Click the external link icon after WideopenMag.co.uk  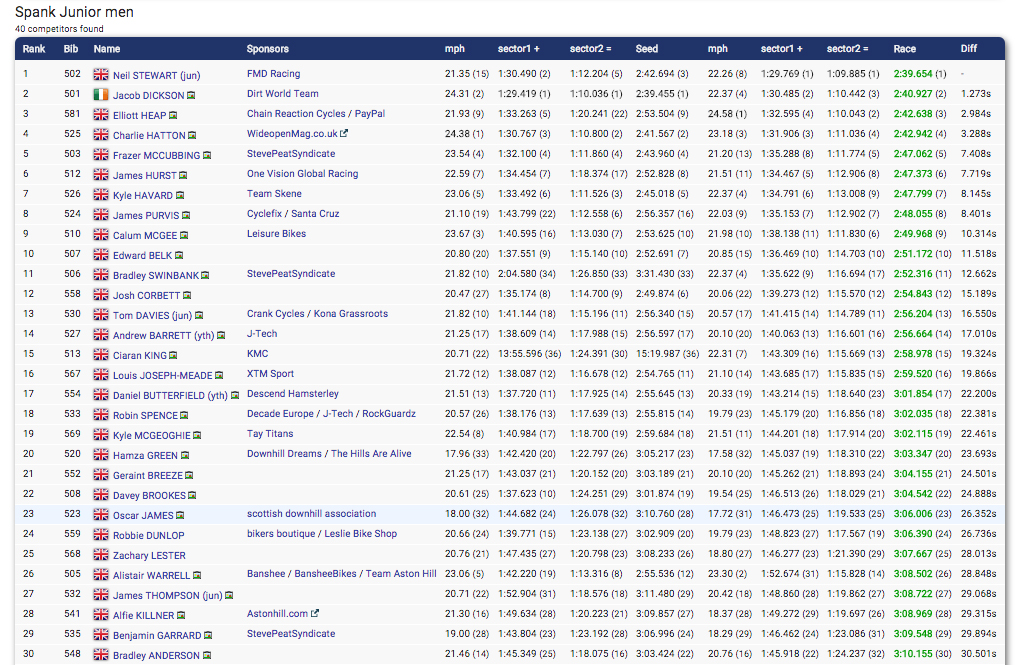[344, 134]
